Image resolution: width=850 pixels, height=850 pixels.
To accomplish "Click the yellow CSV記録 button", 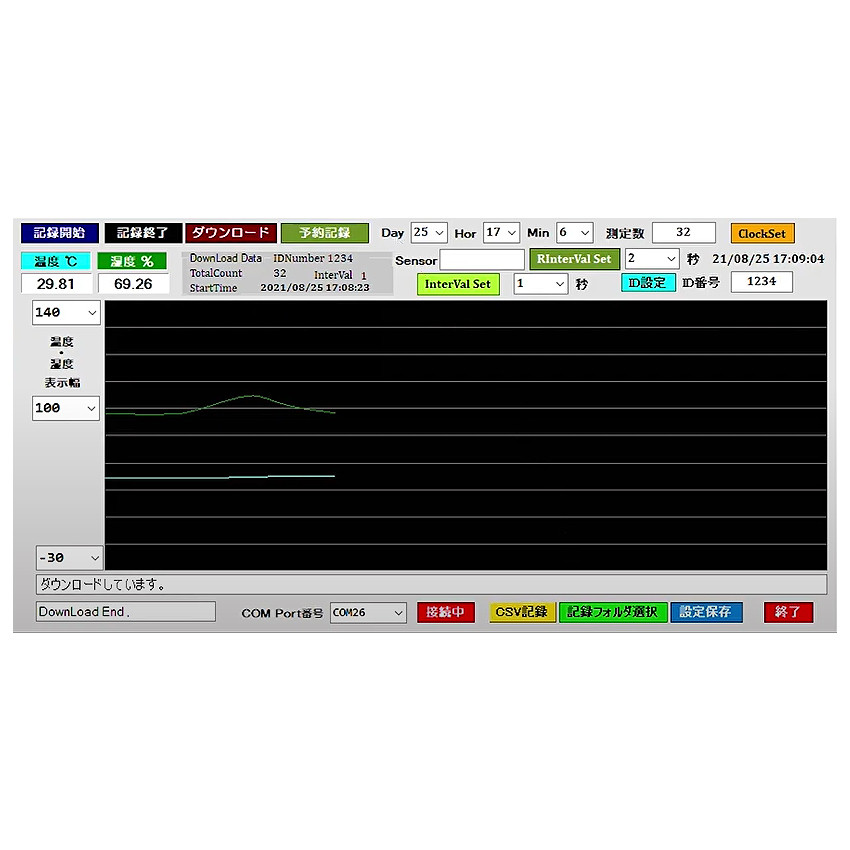I will 521,612.
